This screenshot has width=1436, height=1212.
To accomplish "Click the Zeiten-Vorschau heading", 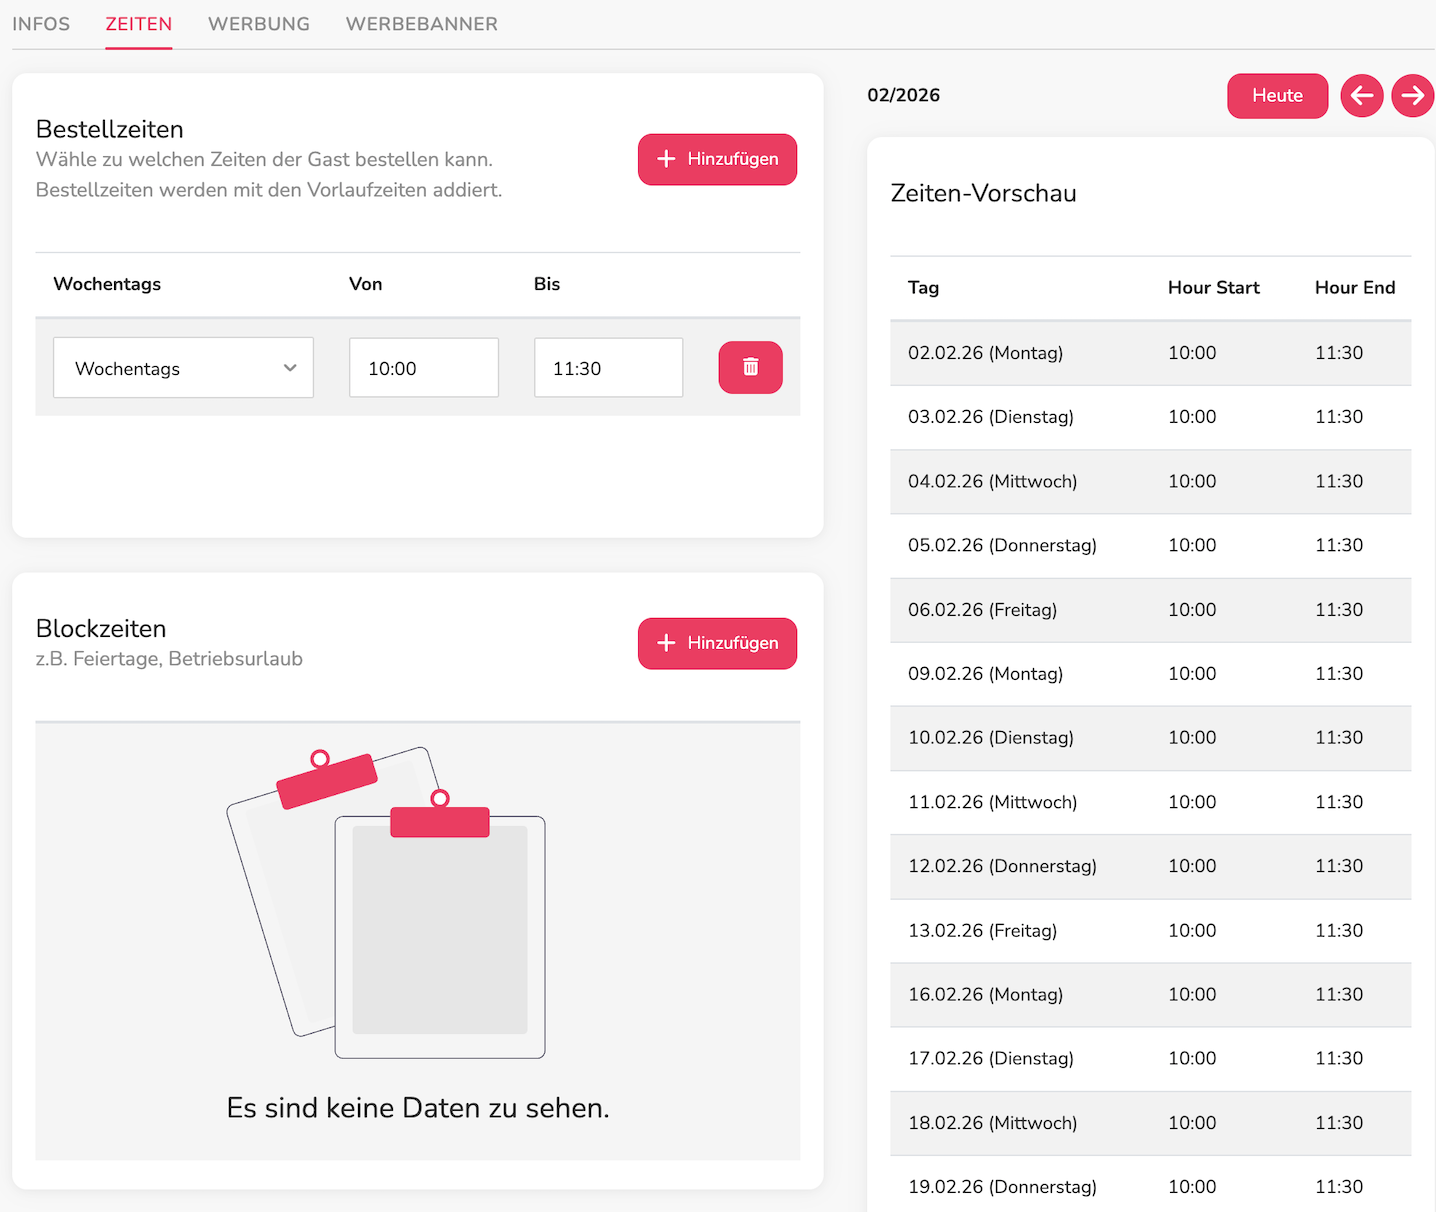I will point(983,193).
